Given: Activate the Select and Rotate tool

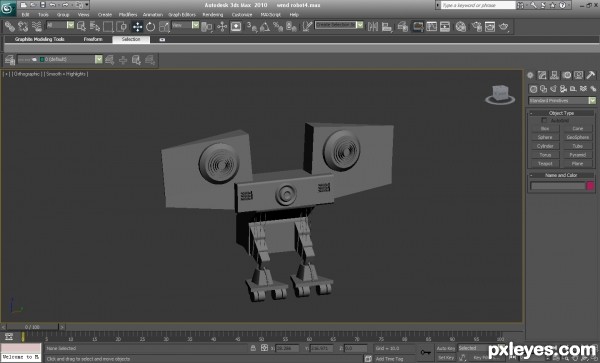Looking at the screenshot, I should pyautogui.click(x=150, y=26).
